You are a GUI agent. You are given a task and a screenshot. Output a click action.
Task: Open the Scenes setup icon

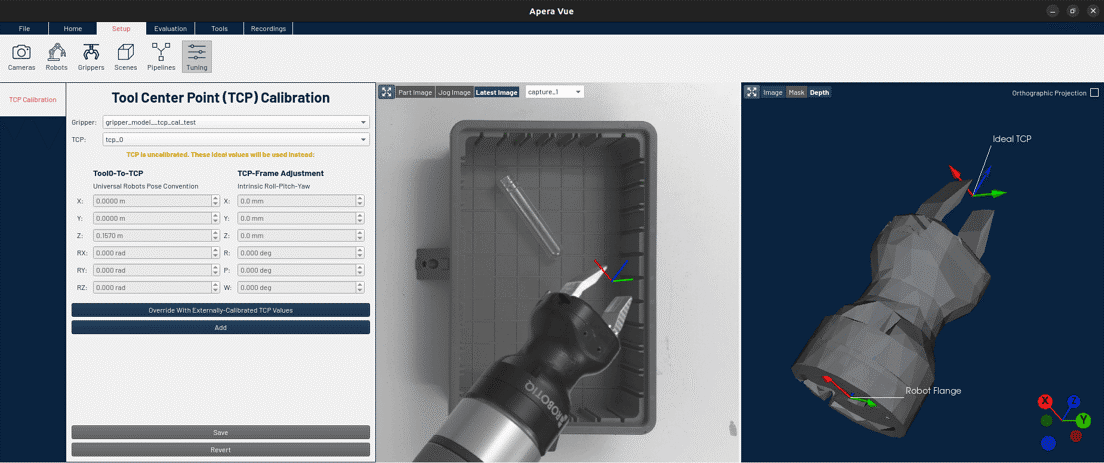point(125,56)
